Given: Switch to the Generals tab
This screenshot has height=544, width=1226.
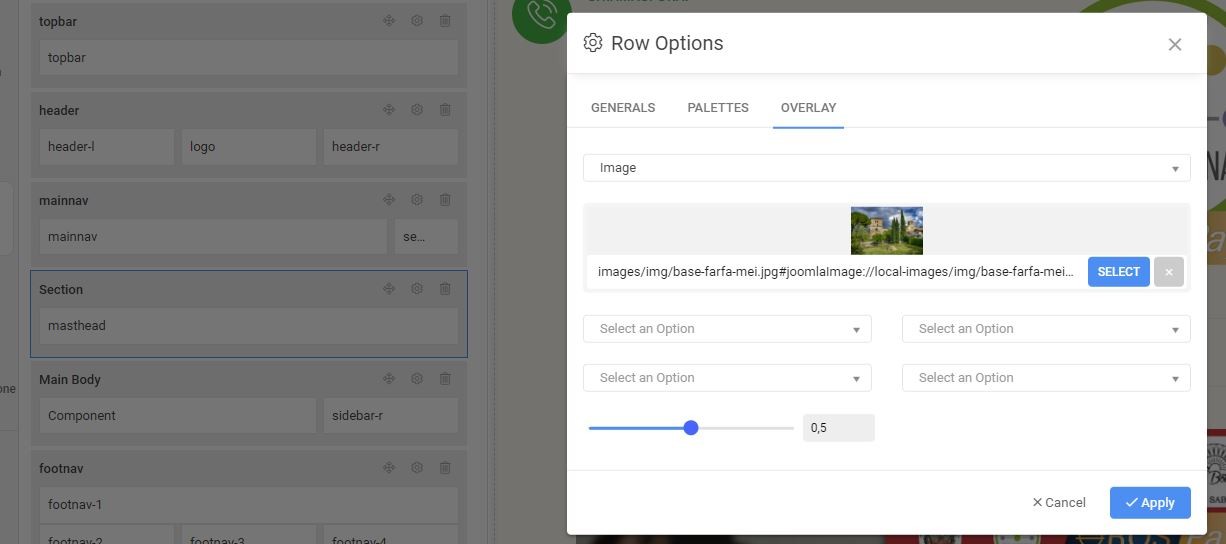Looking at the screenshot, I should click(623, 108).
